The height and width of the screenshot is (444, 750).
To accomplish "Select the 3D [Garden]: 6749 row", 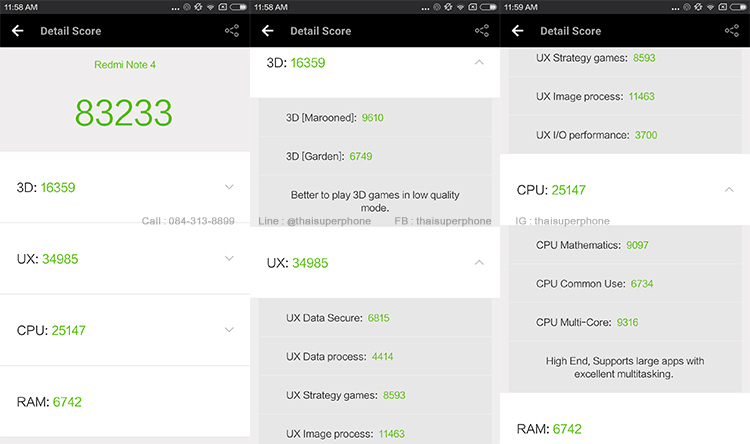I will tap(330, 156).
